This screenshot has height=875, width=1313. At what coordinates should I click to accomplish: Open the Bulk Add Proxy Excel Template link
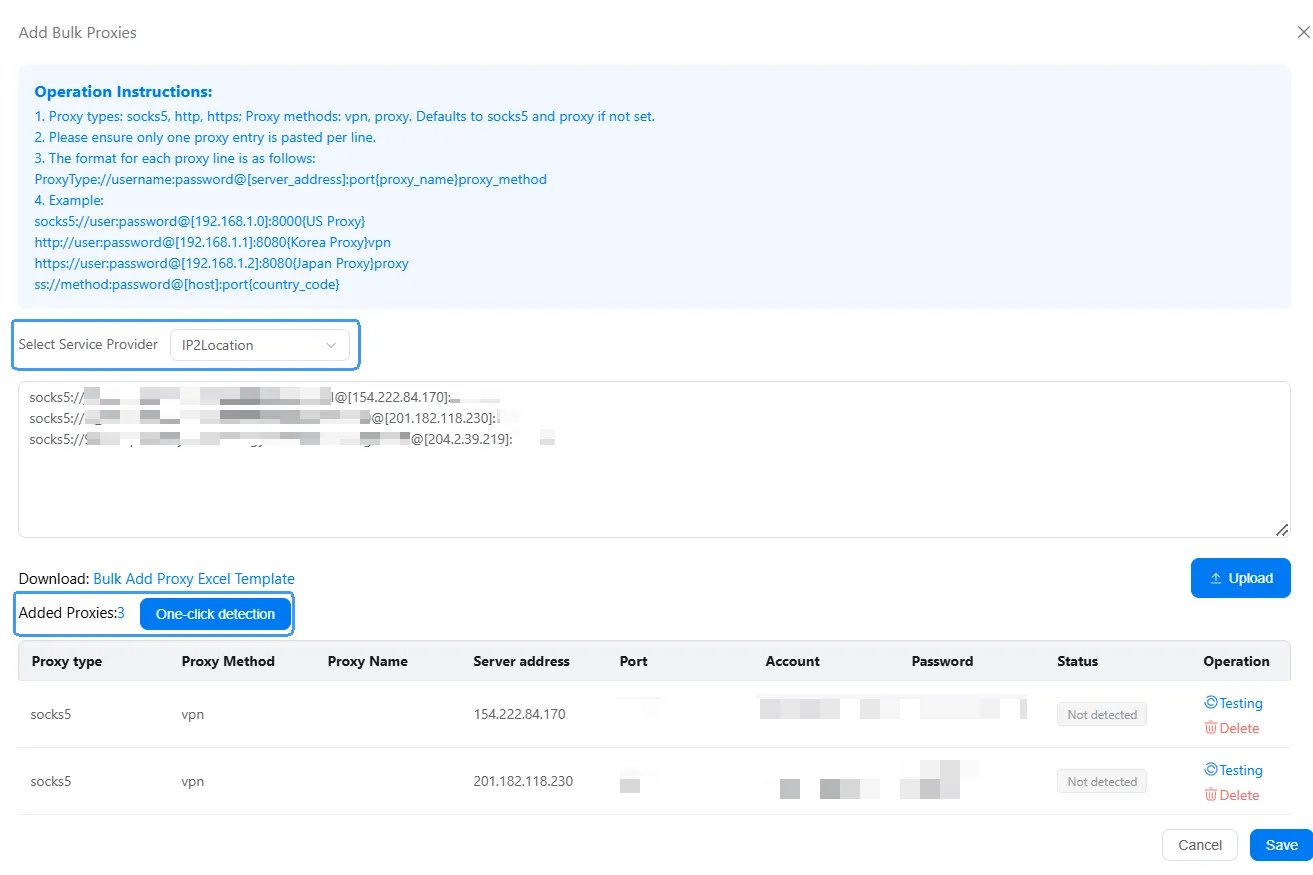(194, 579)
